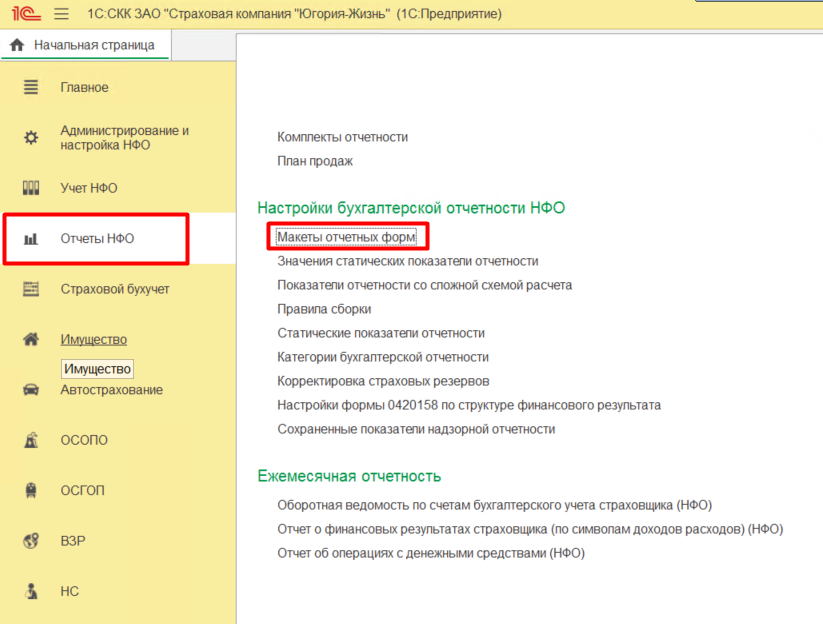Viewport: 823px width, 624px height.
Task: Click the Главное section list icon
Action: (31, 88)
